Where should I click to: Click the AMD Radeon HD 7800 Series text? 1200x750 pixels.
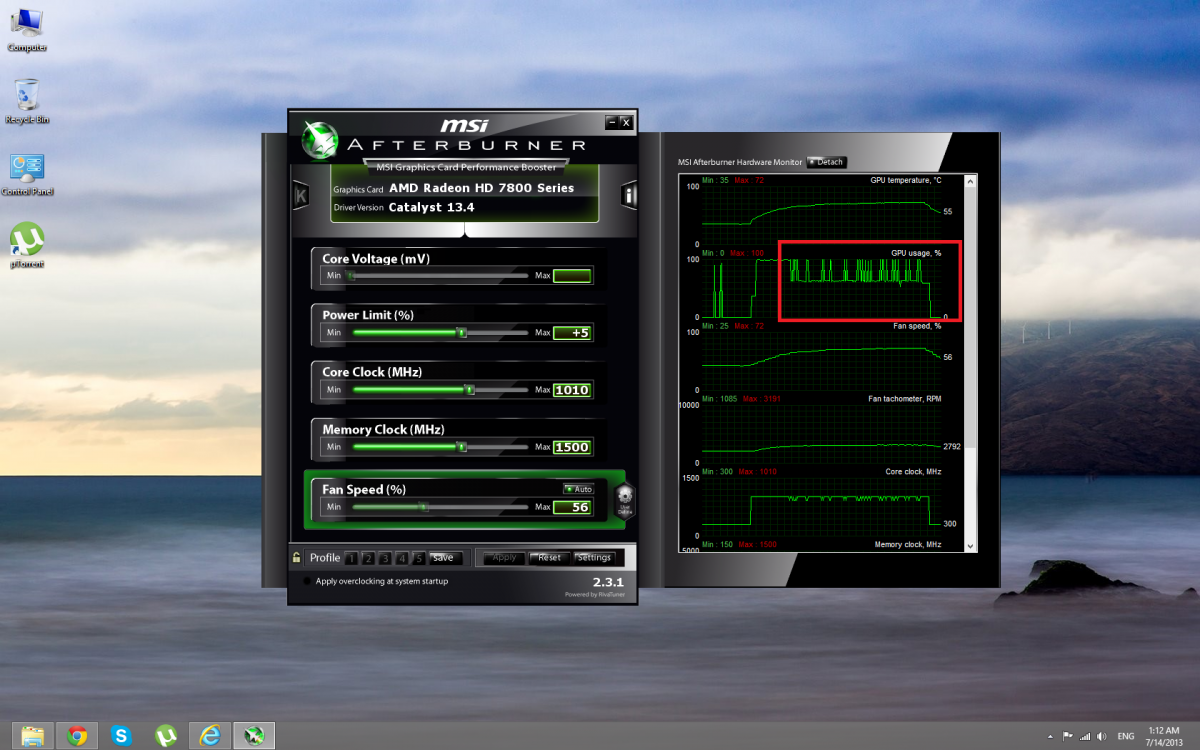coord(482,188)
